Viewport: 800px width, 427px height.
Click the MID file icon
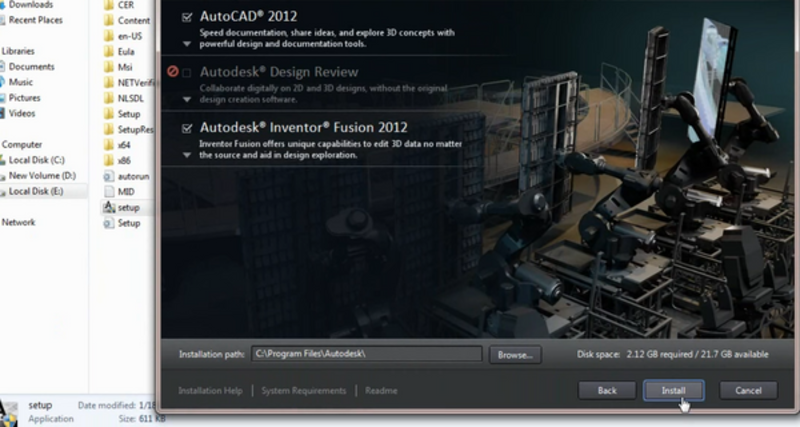pyautogui.click(x=109, y=192)
